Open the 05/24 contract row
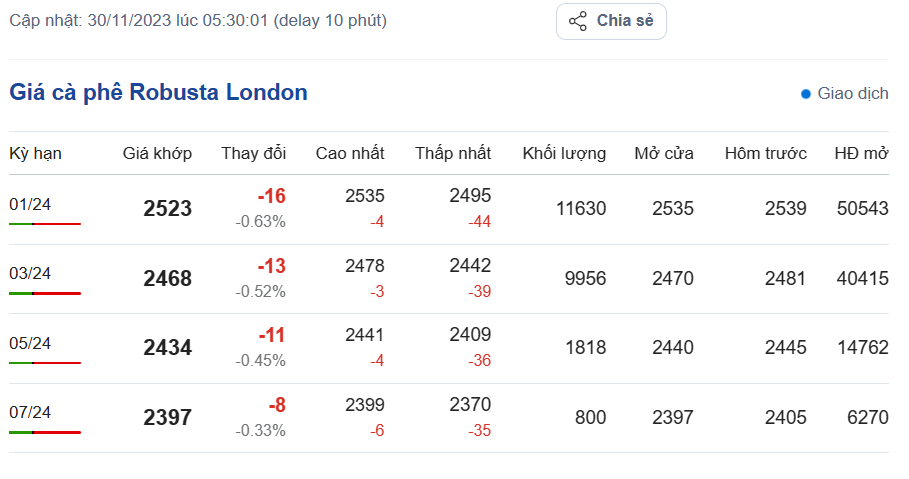Image resolution: width=909 pixels, height=479 pixels. 30,343
